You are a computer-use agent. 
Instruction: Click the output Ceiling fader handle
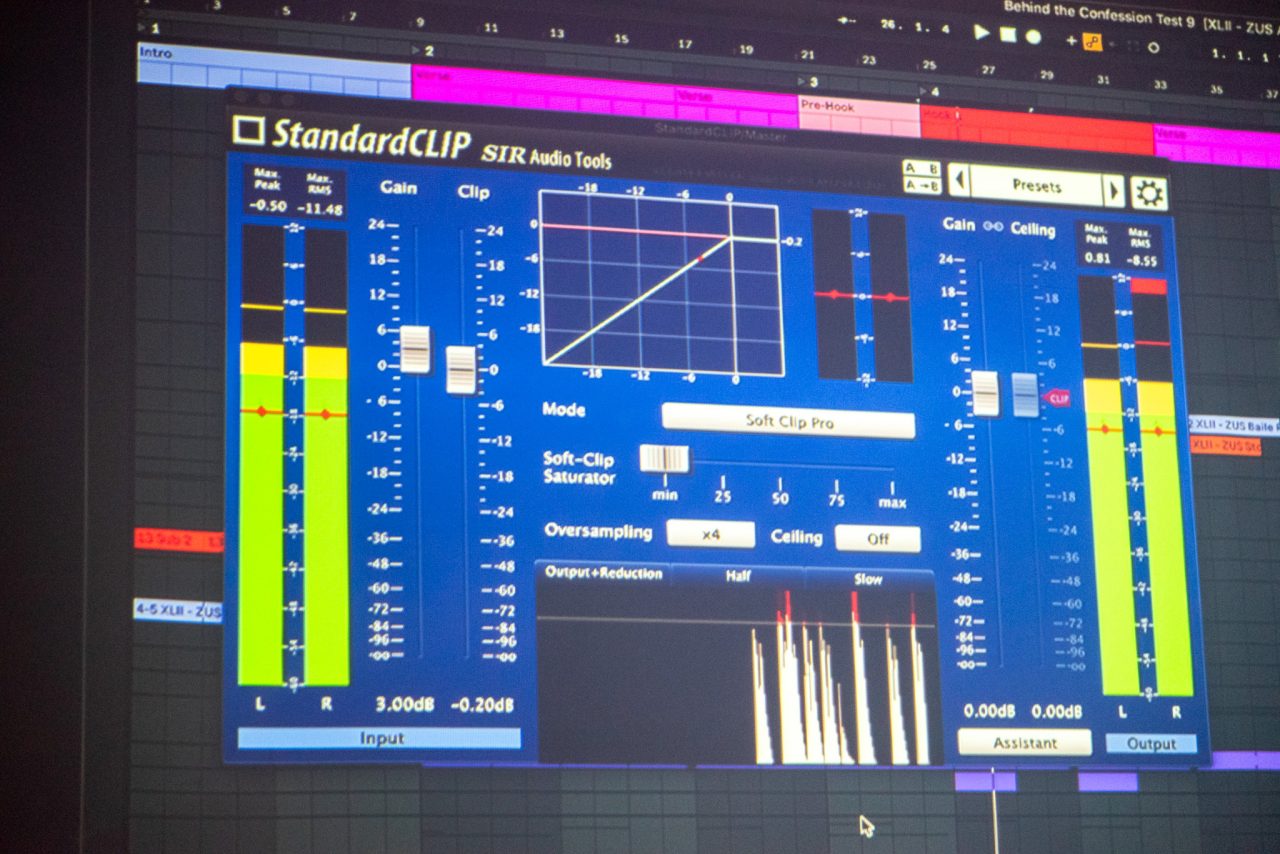pos(1025,395)
